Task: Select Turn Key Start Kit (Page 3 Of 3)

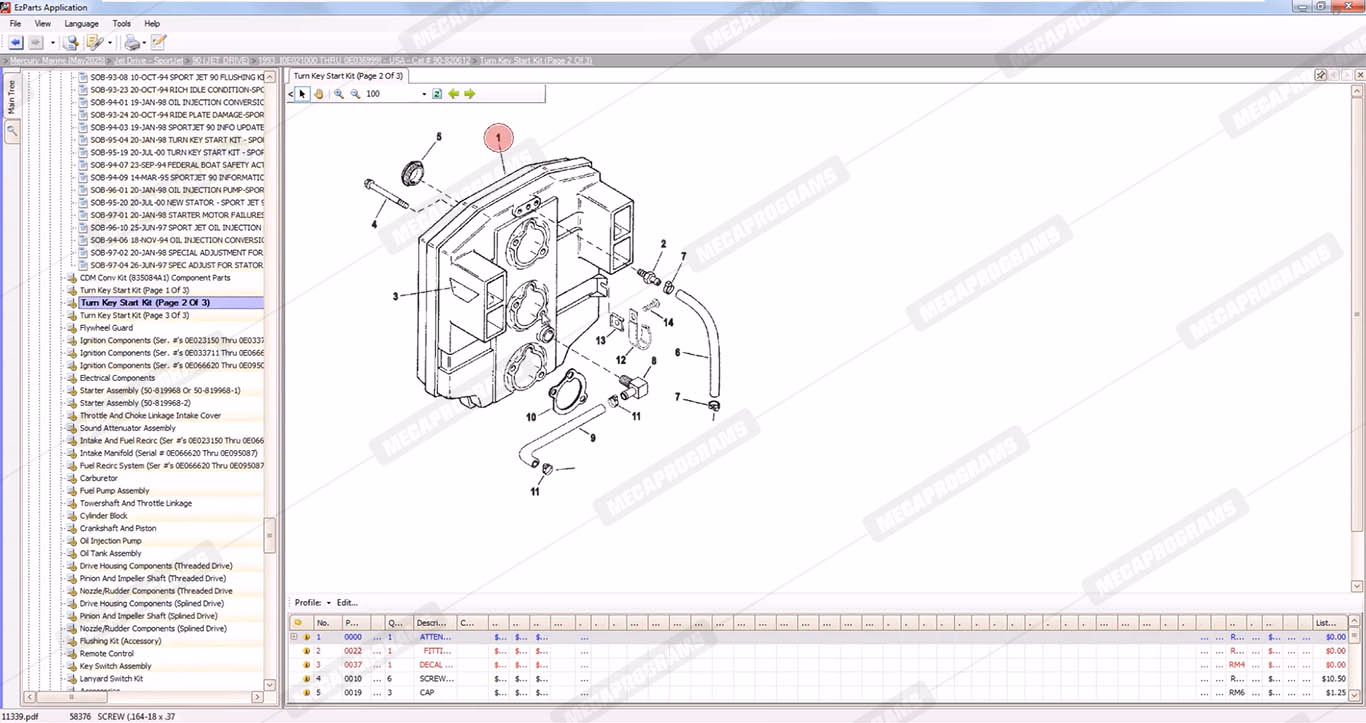Action: [x=134, y=315]
